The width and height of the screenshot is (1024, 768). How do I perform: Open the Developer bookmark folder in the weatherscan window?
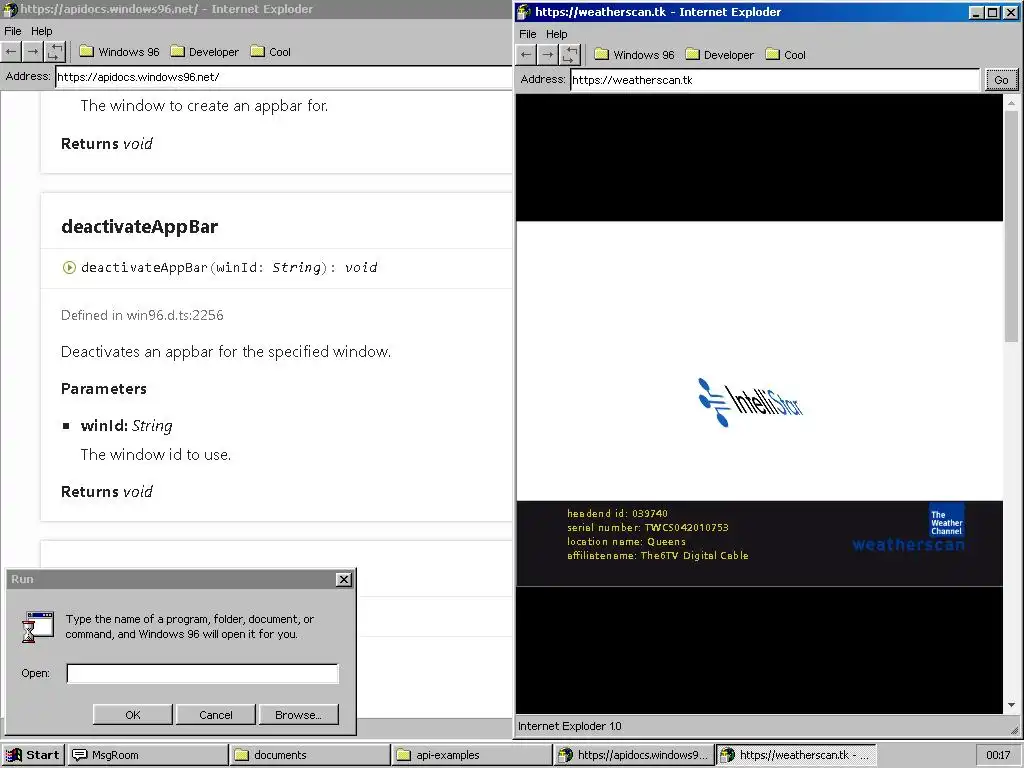[720, 55]
